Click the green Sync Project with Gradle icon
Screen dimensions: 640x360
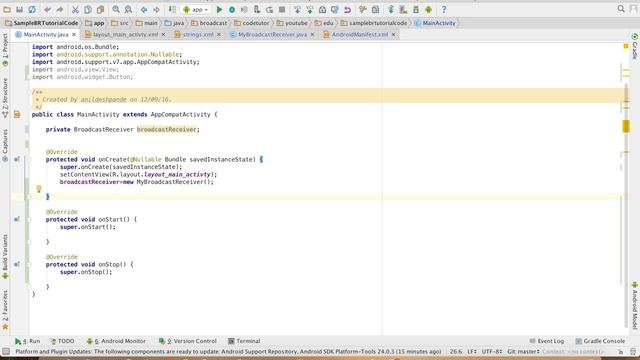click(x=391, y=9)
